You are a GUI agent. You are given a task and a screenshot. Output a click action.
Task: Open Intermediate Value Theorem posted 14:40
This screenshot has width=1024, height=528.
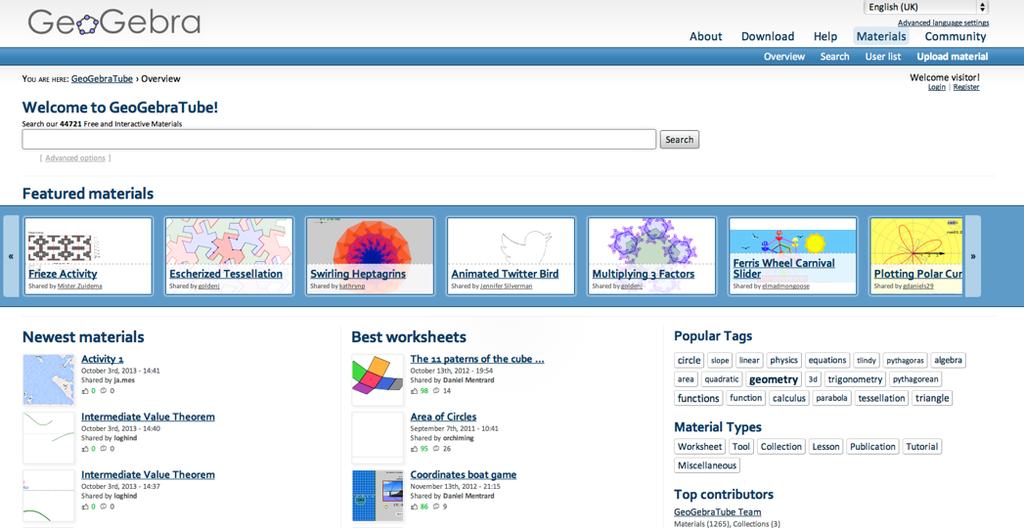[148, 417]
